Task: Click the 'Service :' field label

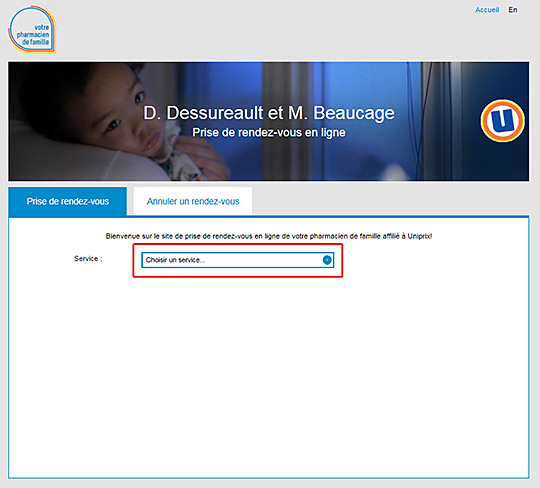Action: (88, 259)
